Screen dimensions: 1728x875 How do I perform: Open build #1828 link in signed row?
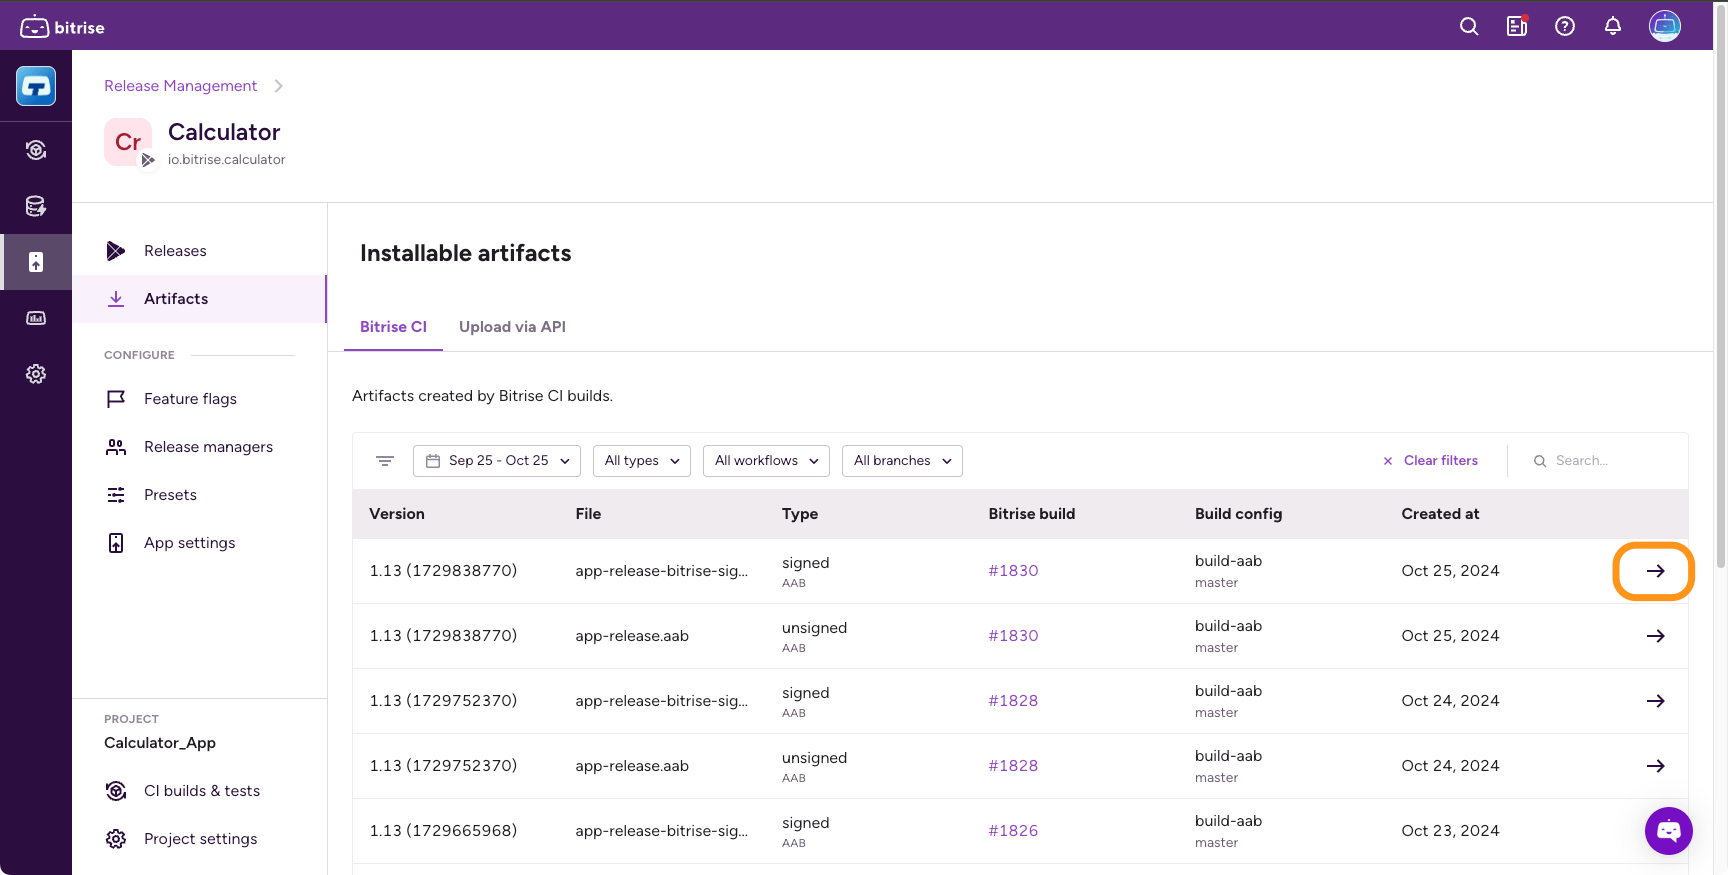coord(1013,701)
